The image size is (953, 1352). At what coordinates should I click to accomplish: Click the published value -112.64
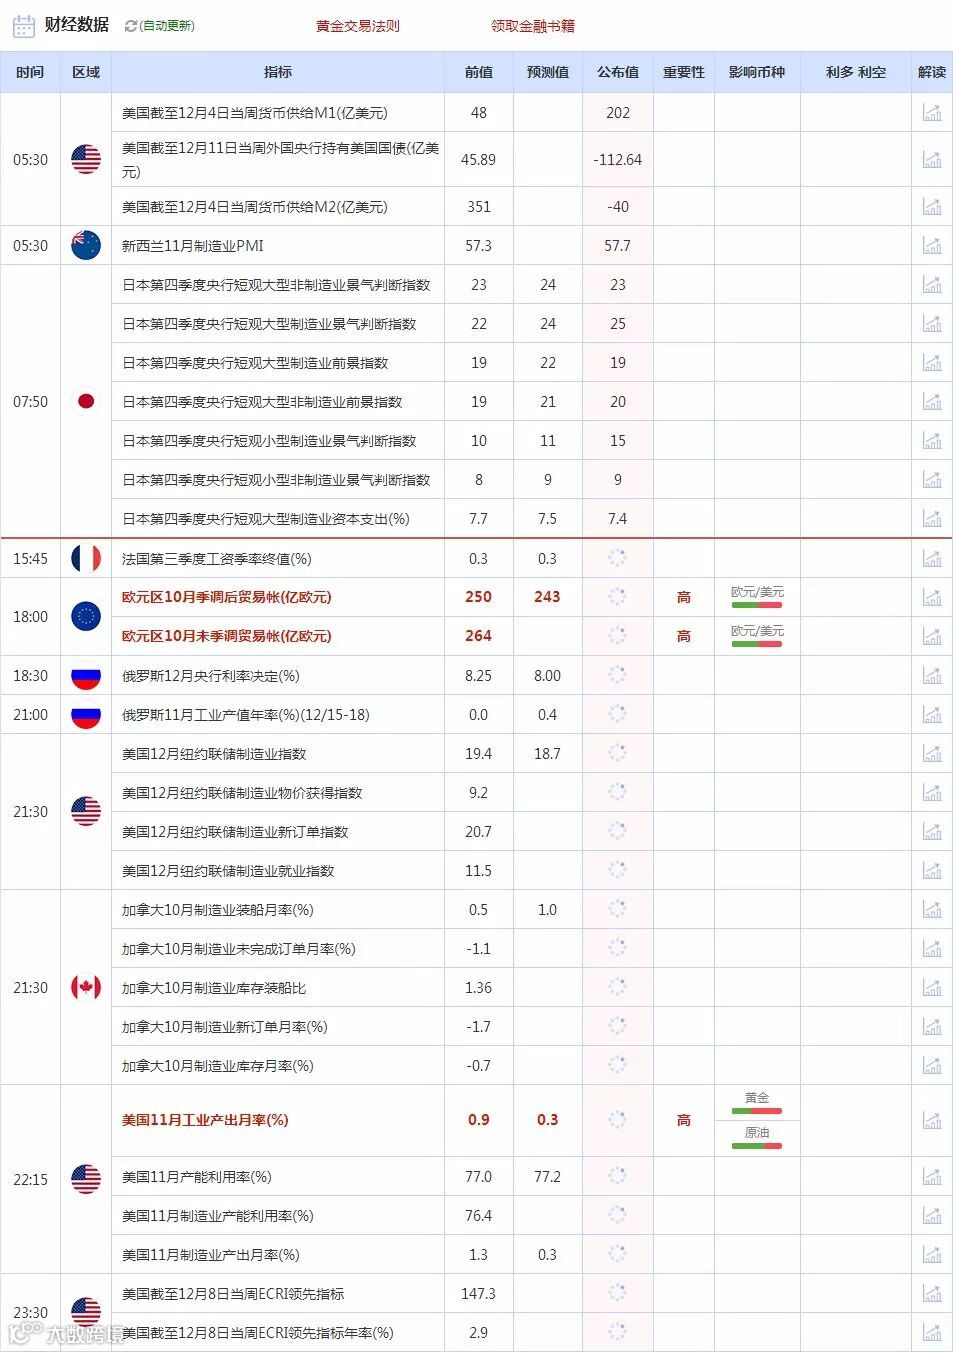pos(618,159)
